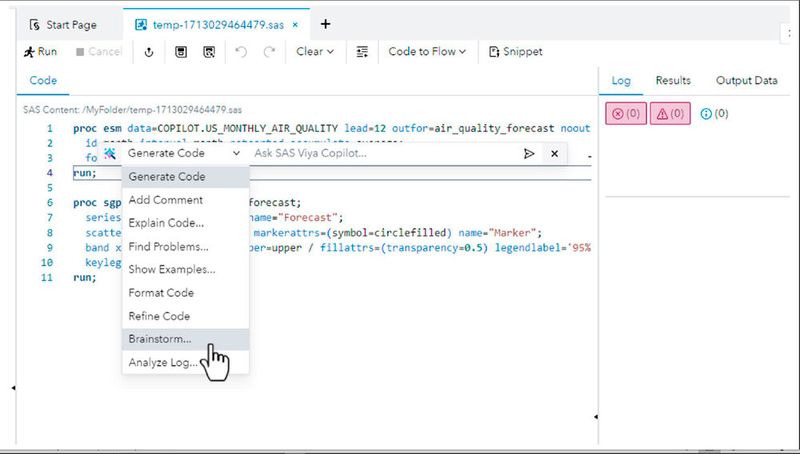Click the timer/schedule icon in toolbar

[x=148, y=52]
